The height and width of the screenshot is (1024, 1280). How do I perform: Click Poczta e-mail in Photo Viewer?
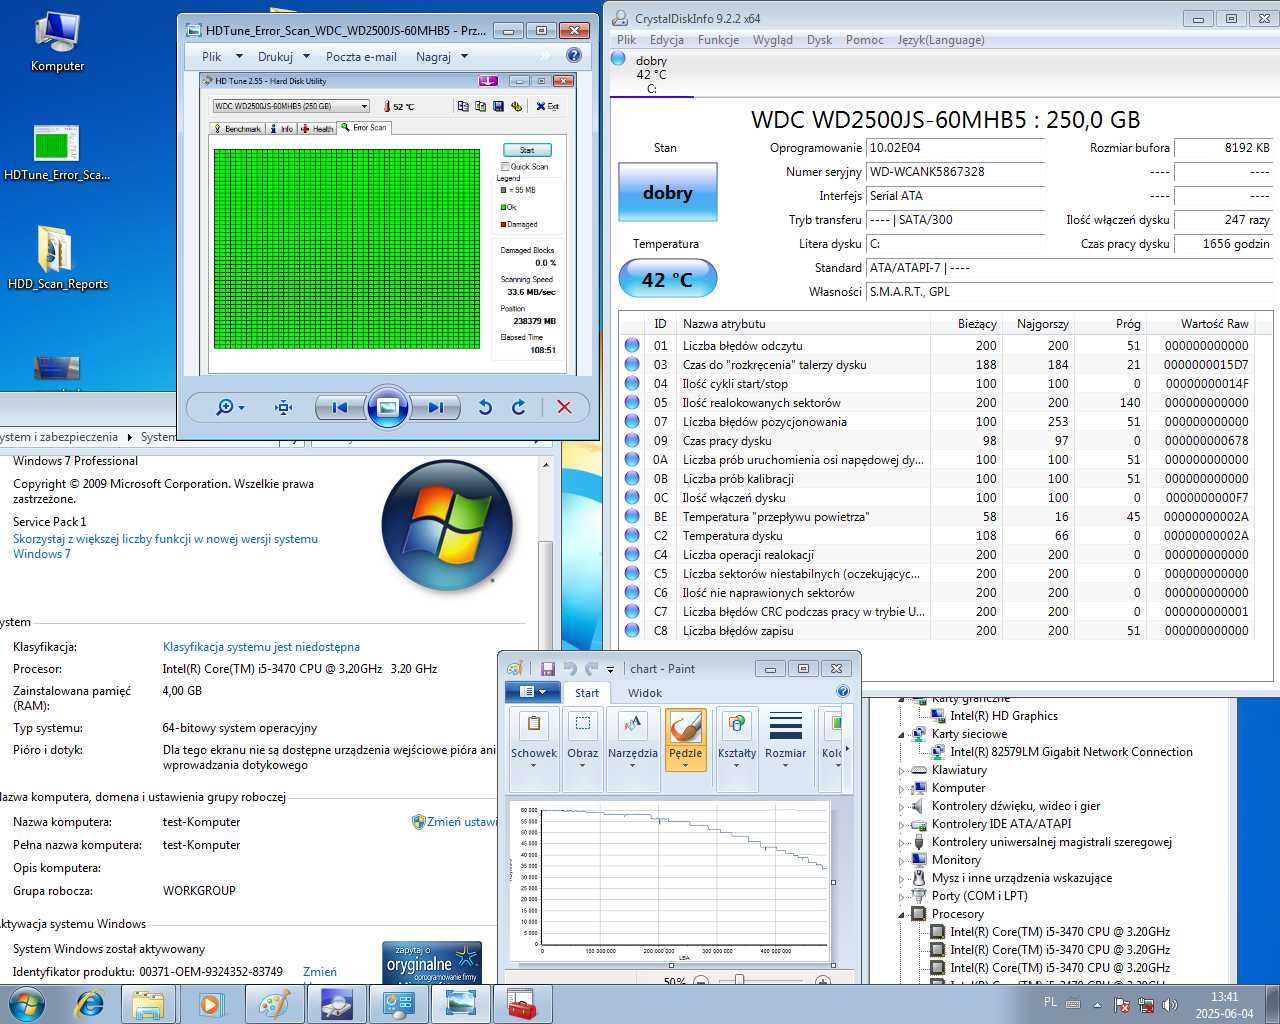click(x=361, y=57)
